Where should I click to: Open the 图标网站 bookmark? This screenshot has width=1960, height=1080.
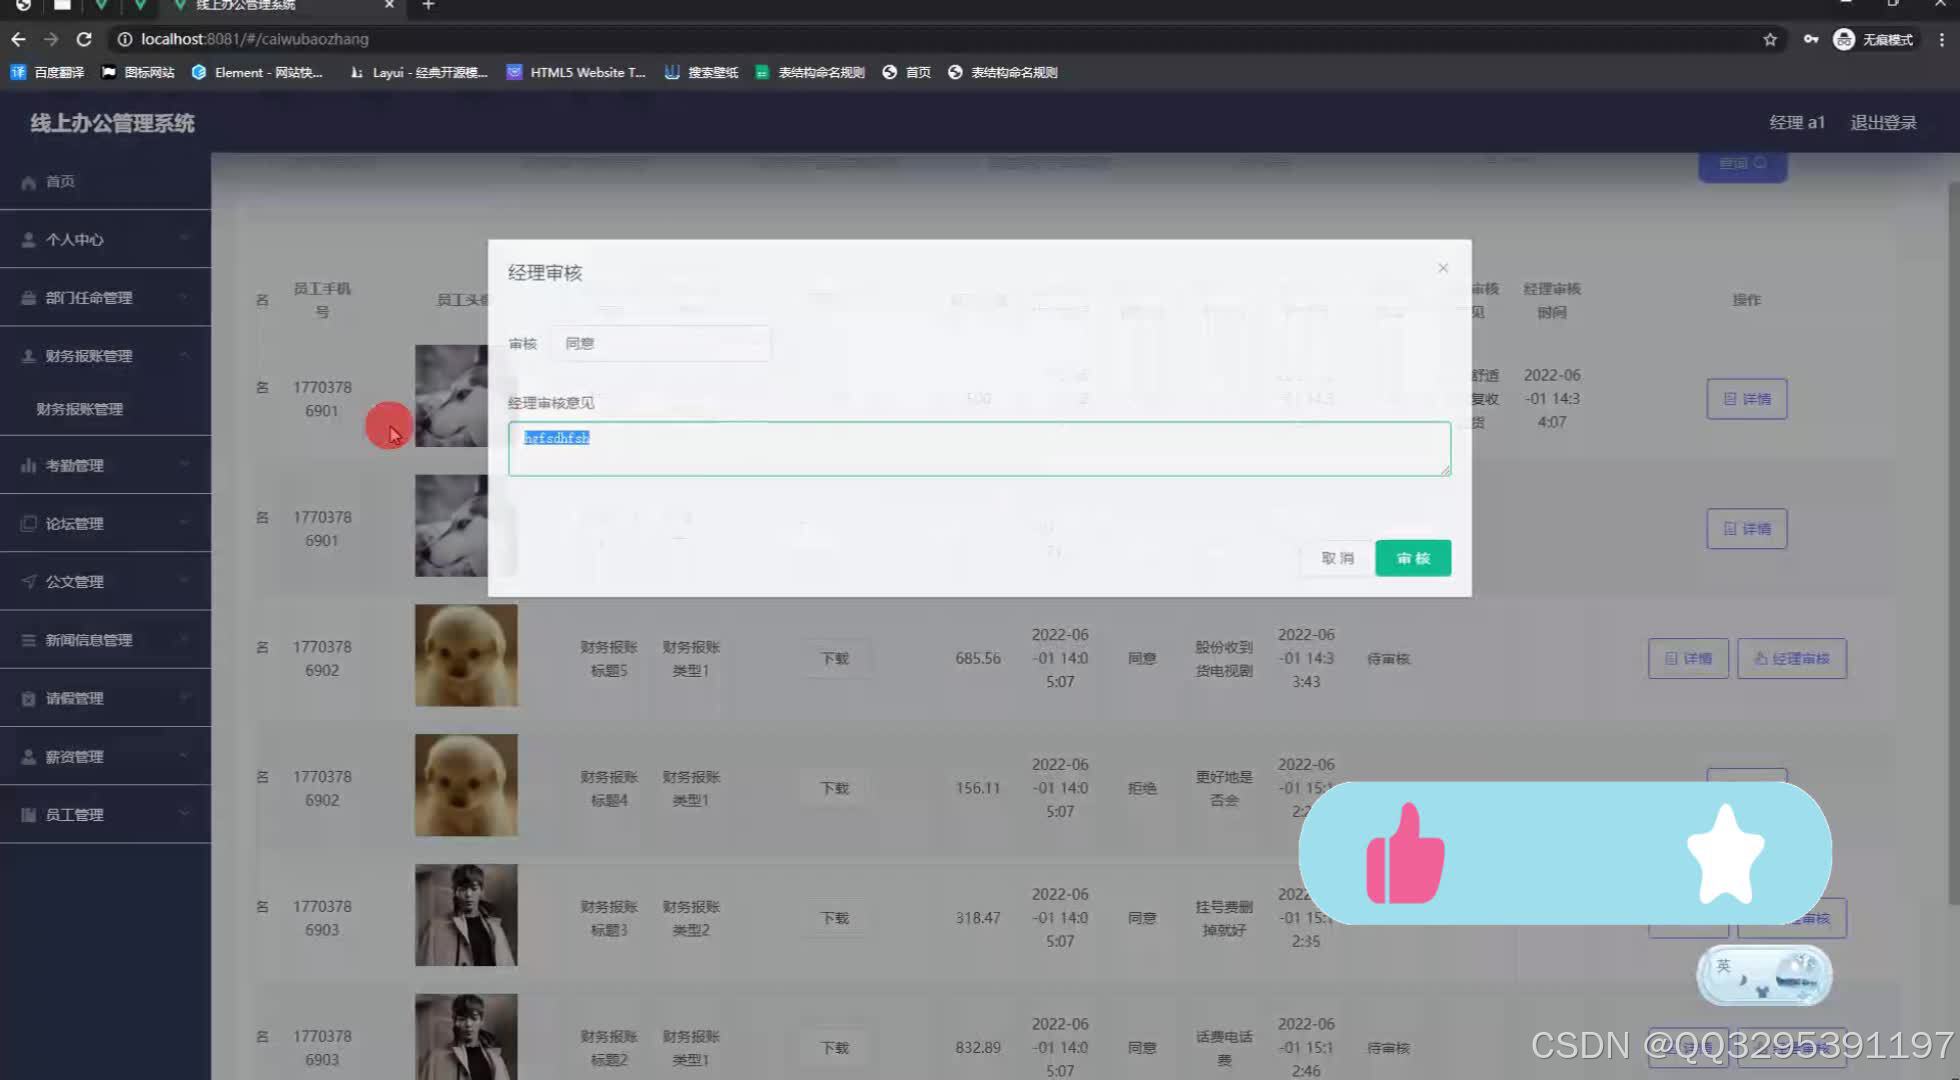pos(138,72)
